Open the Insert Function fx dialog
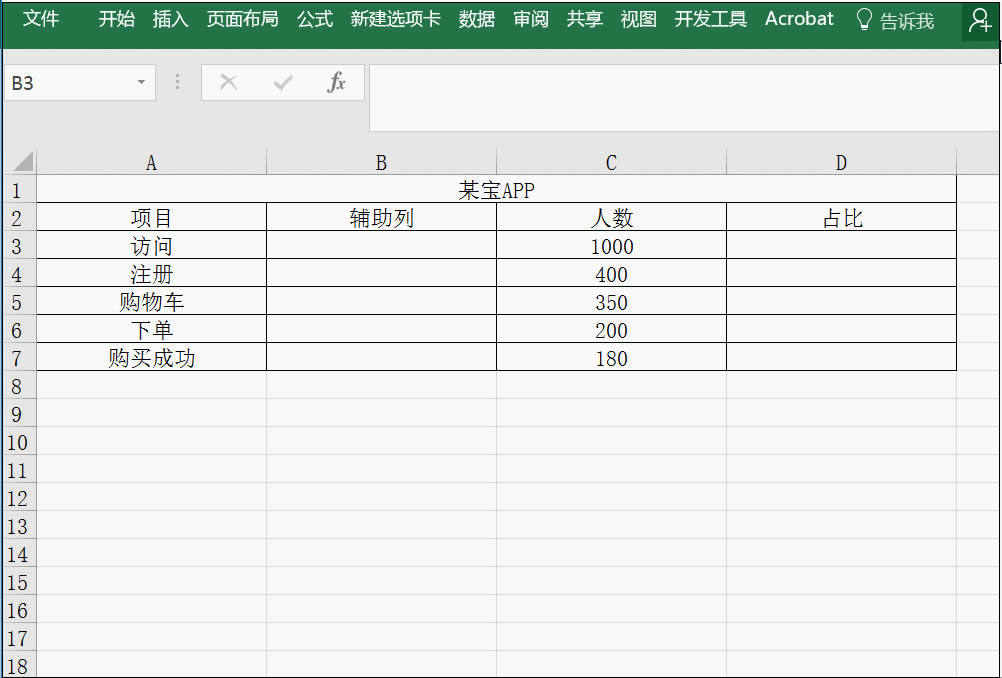1002x678 pixels. click(337, 83)
